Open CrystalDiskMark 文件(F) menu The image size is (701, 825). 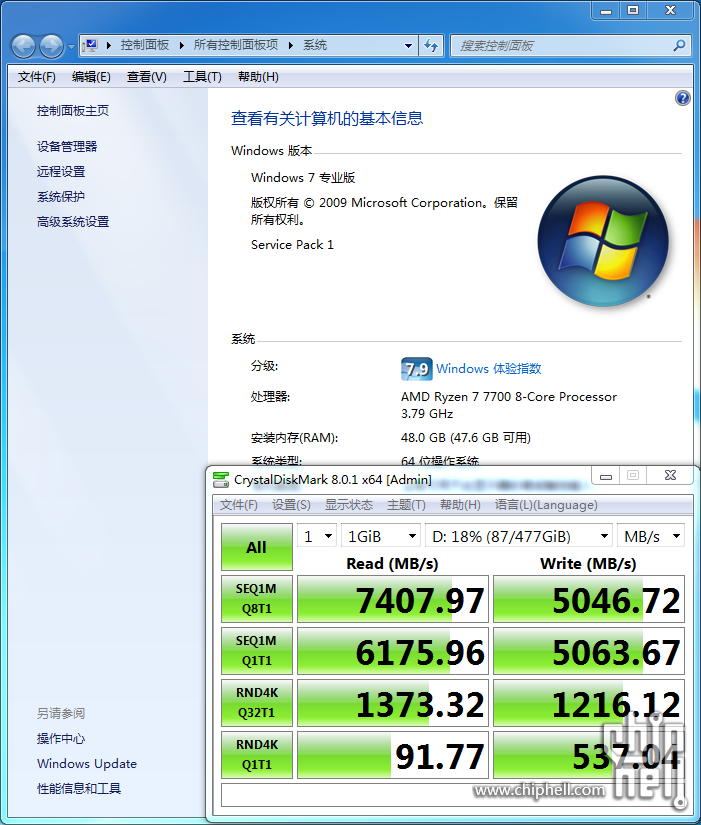point(238,505)
